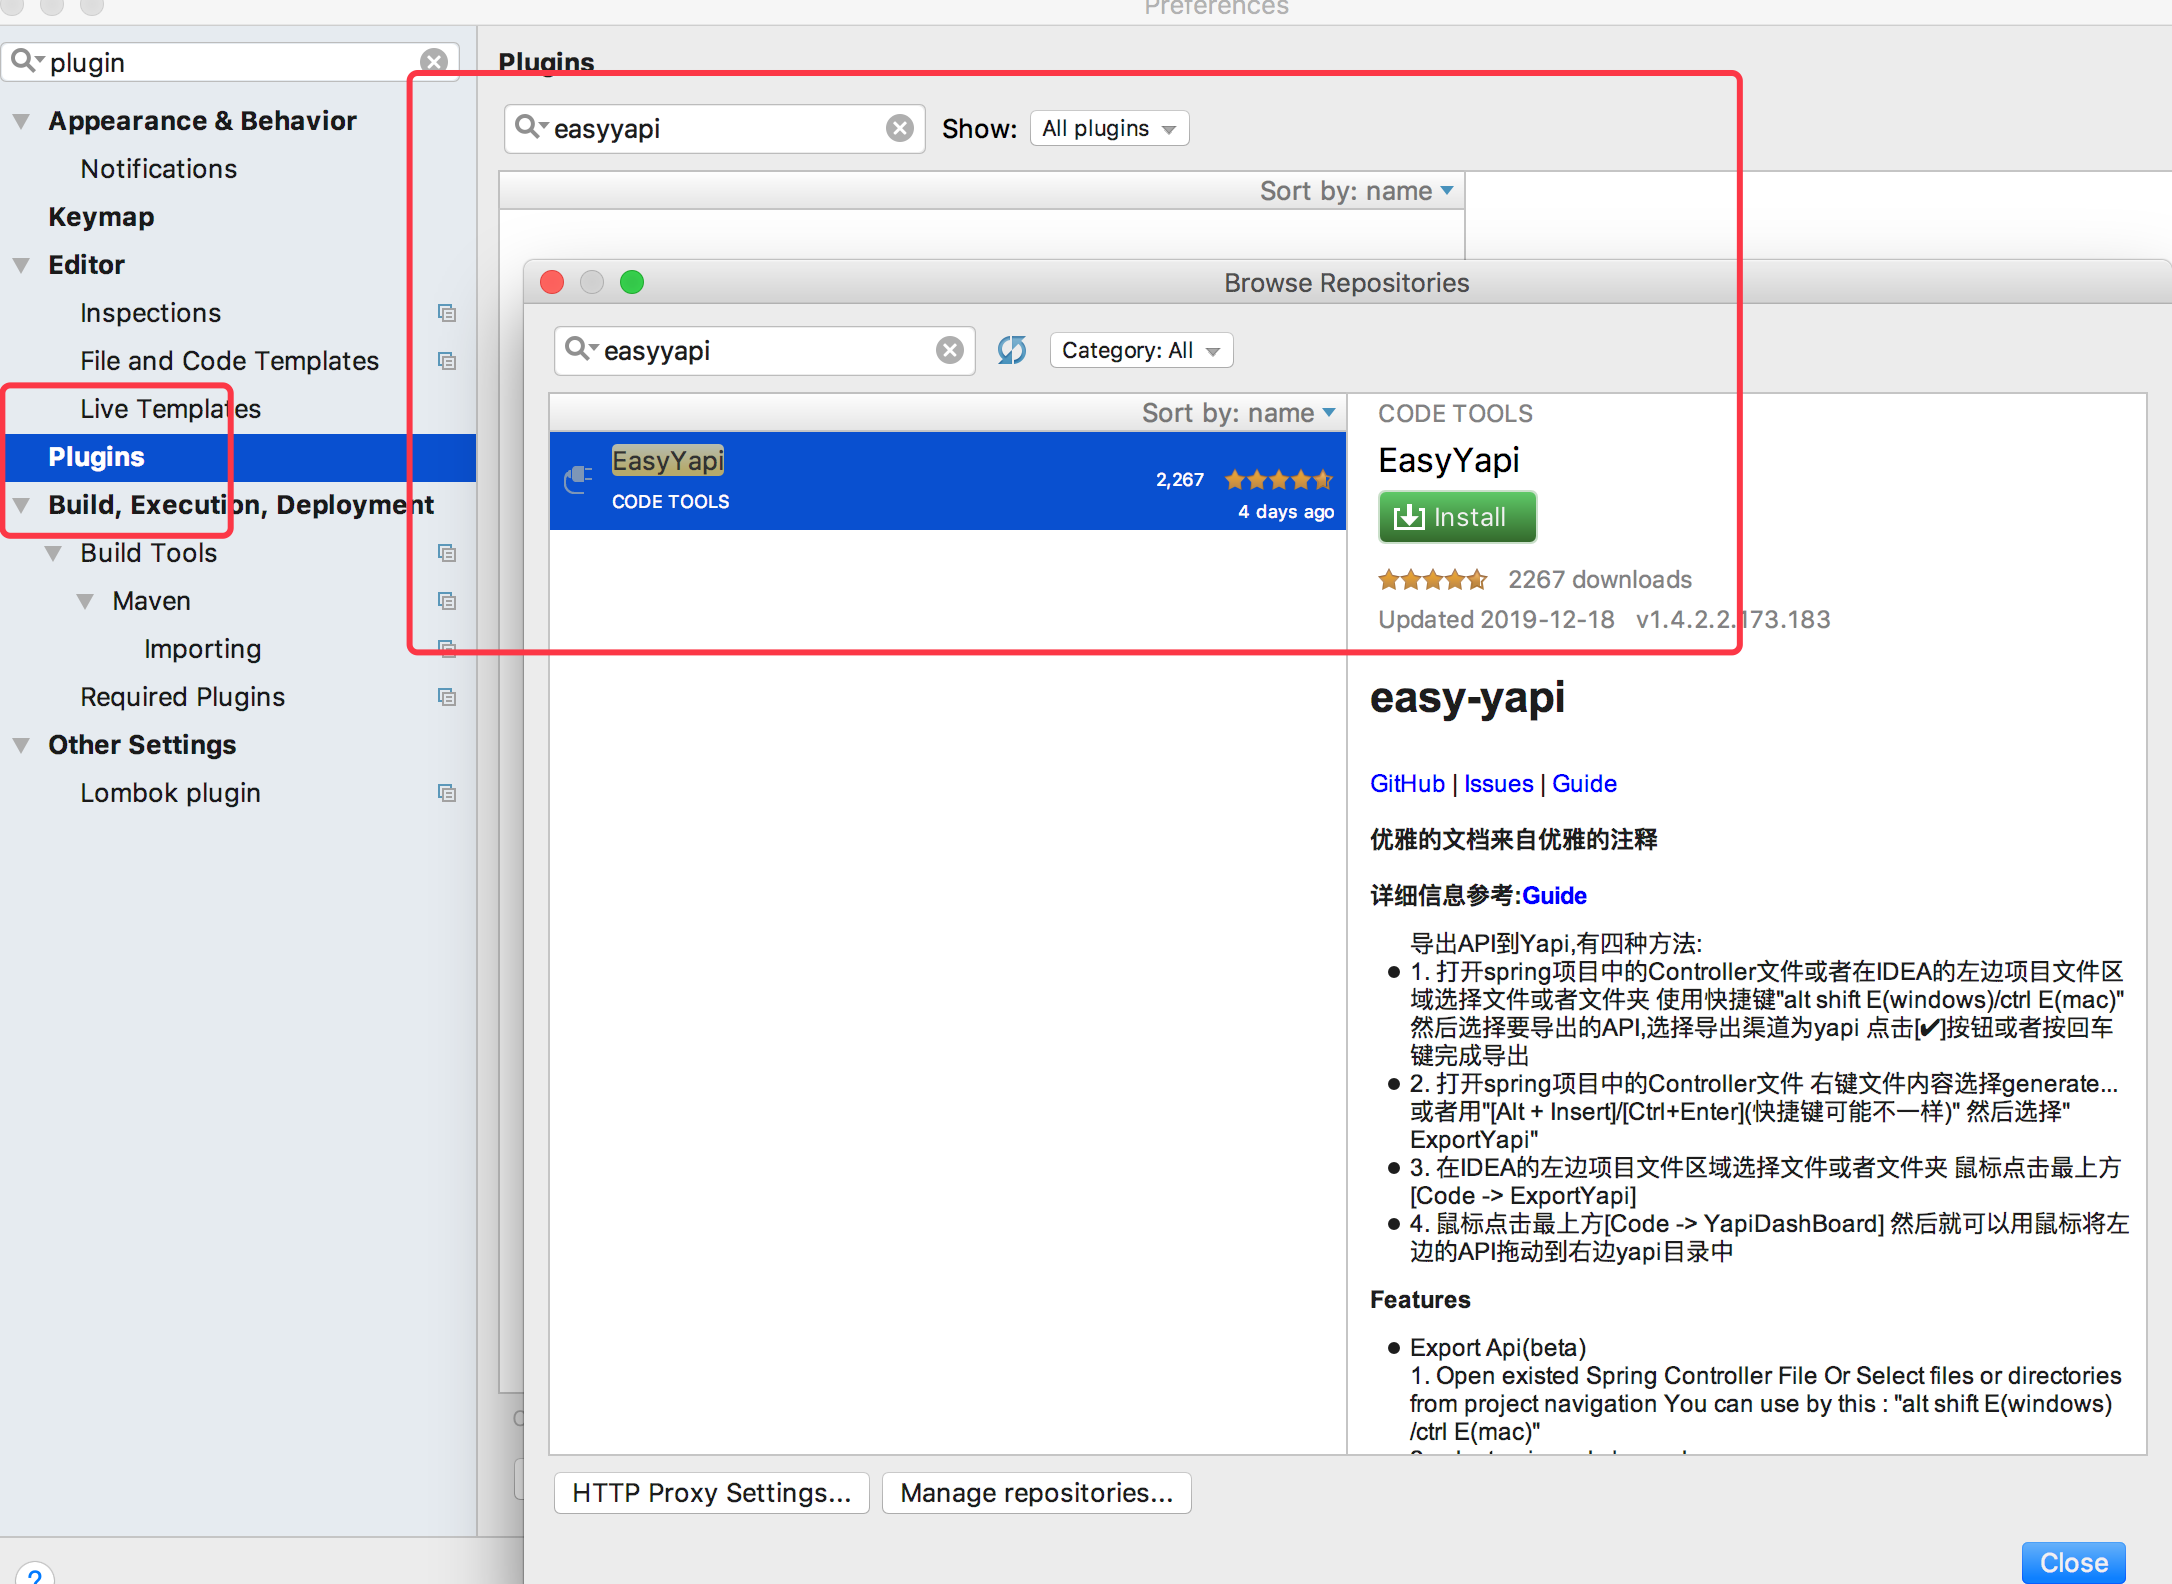Viewport: 2172px width, 1584px height.
Task: Collapse the Editor section
Action: [21, 265]
